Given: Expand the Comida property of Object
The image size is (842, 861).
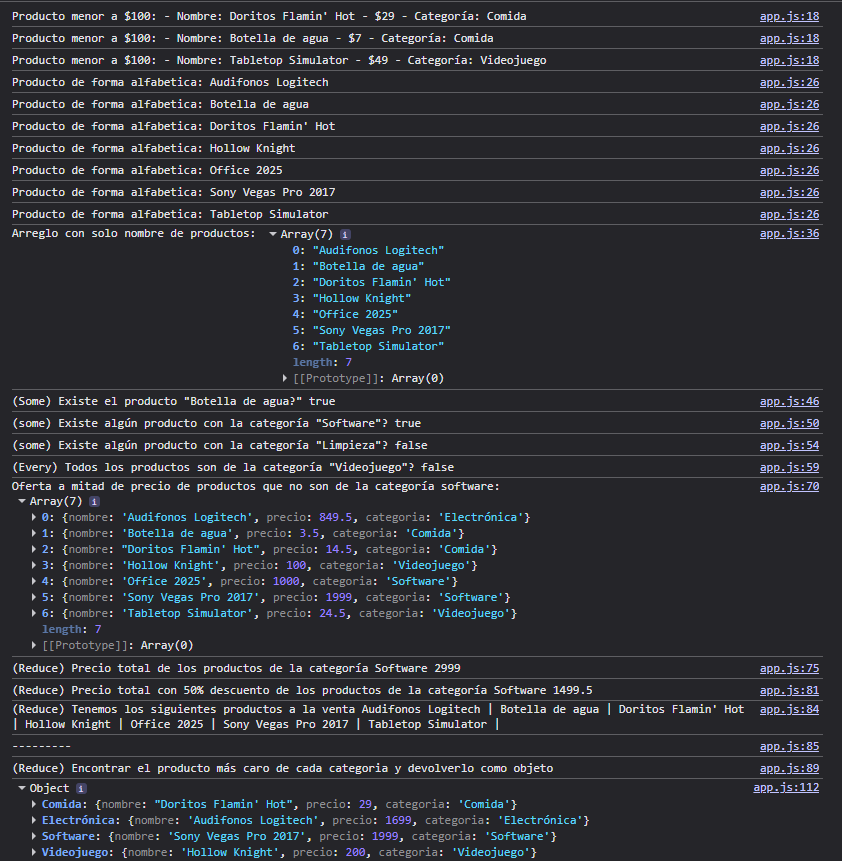Looking at the screenshot, I should point(34,804).
